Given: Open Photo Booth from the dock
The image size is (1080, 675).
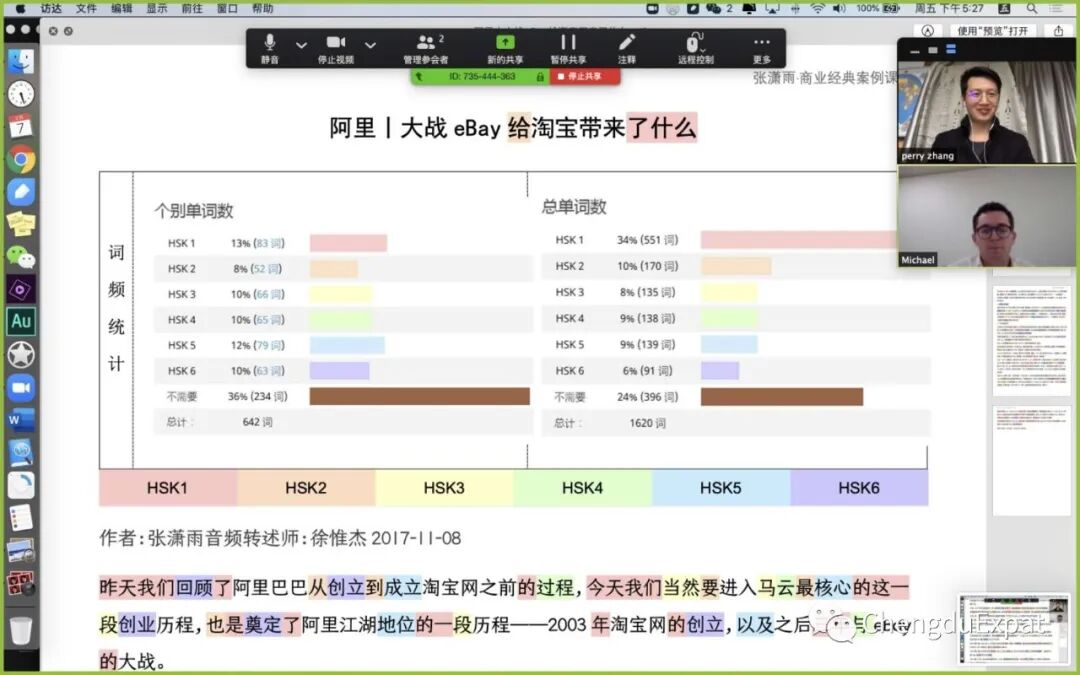Looking at the screenshot, I should coord(21,583).
